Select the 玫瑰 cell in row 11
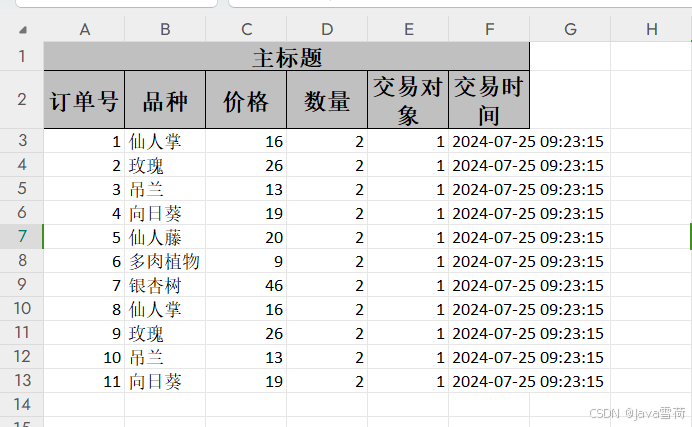This screenshot has height=427, width=692. click(x=165, y=333)
